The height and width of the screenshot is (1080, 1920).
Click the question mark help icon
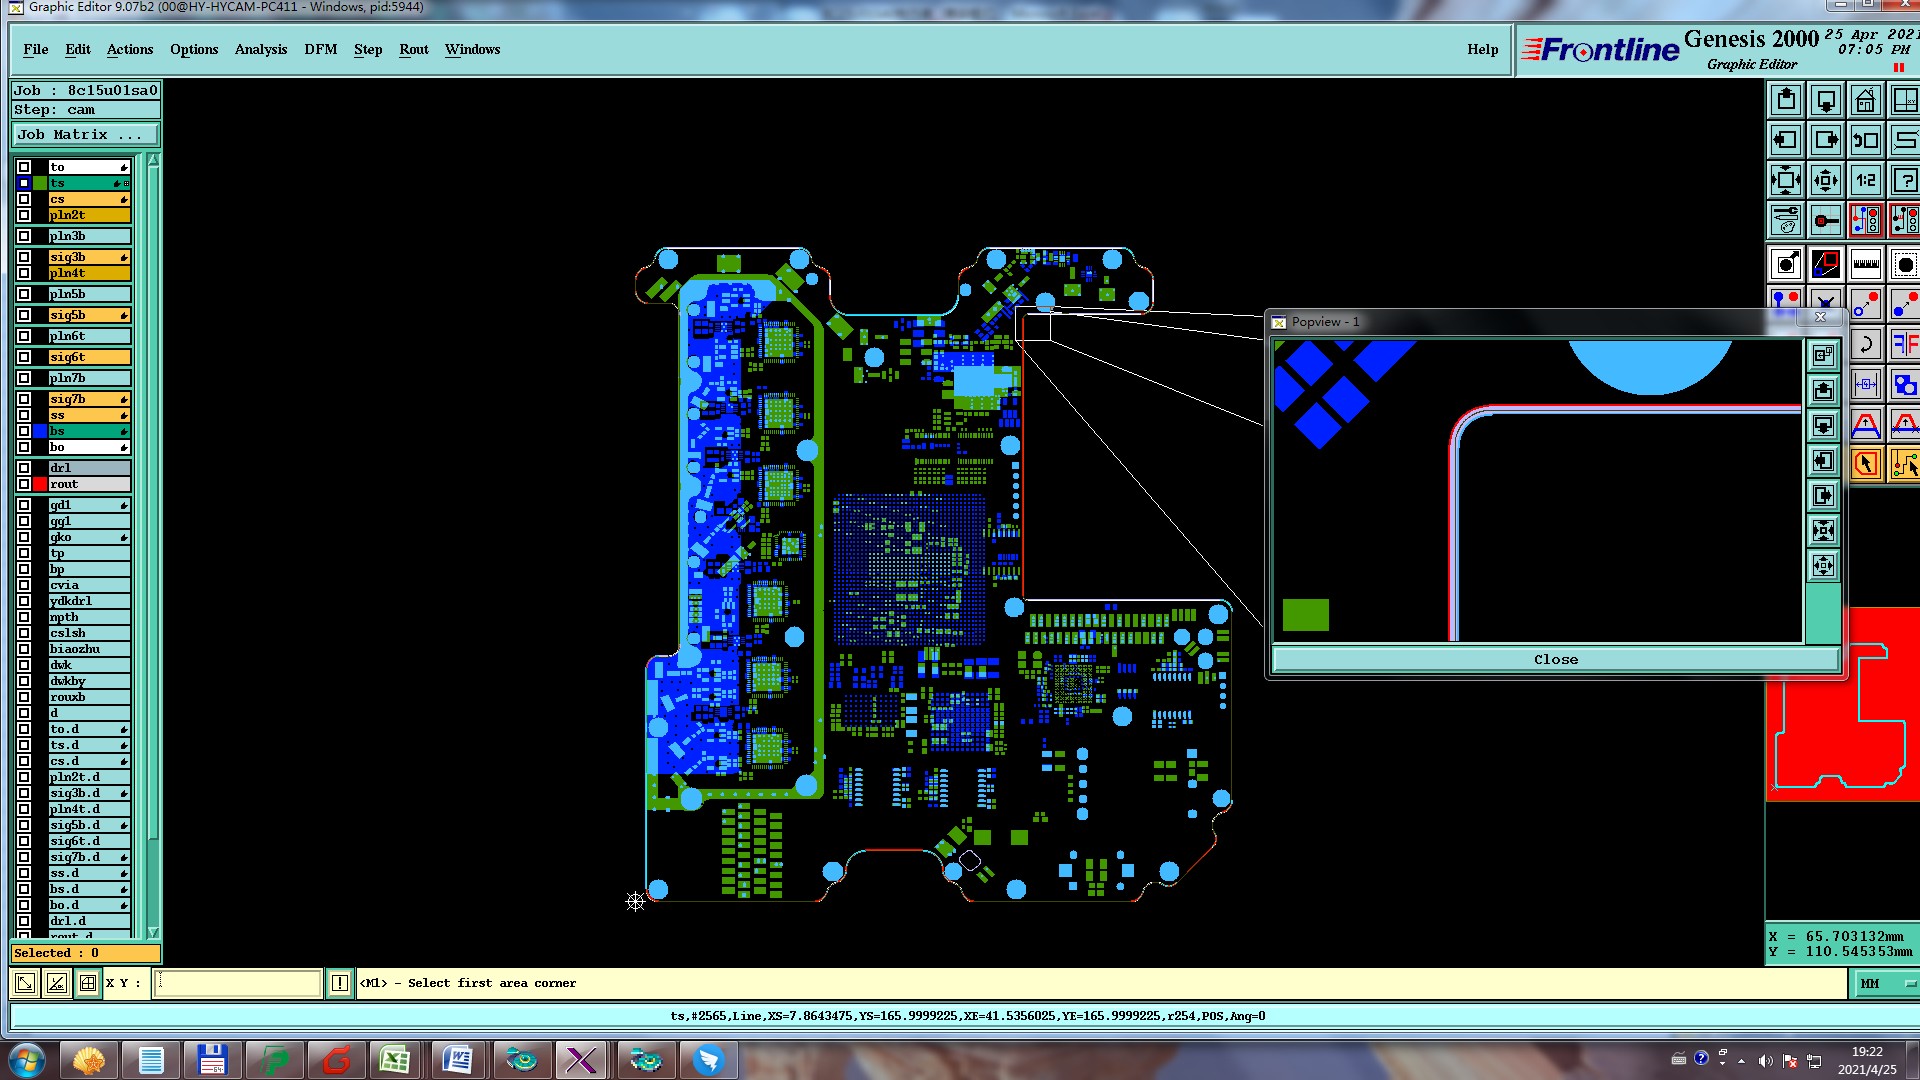click(x=1904, y=180)
